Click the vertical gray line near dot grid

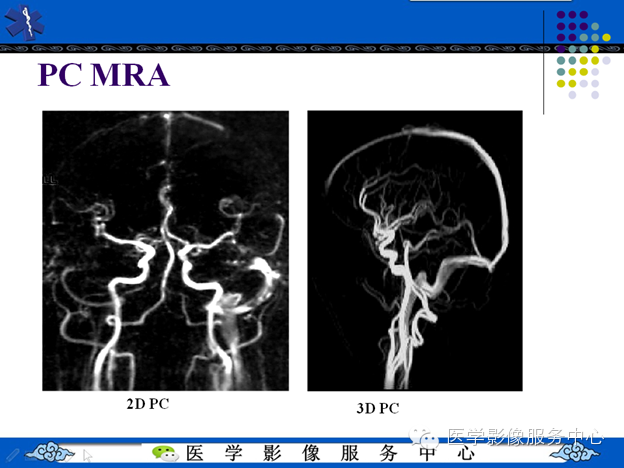point(544,62)
